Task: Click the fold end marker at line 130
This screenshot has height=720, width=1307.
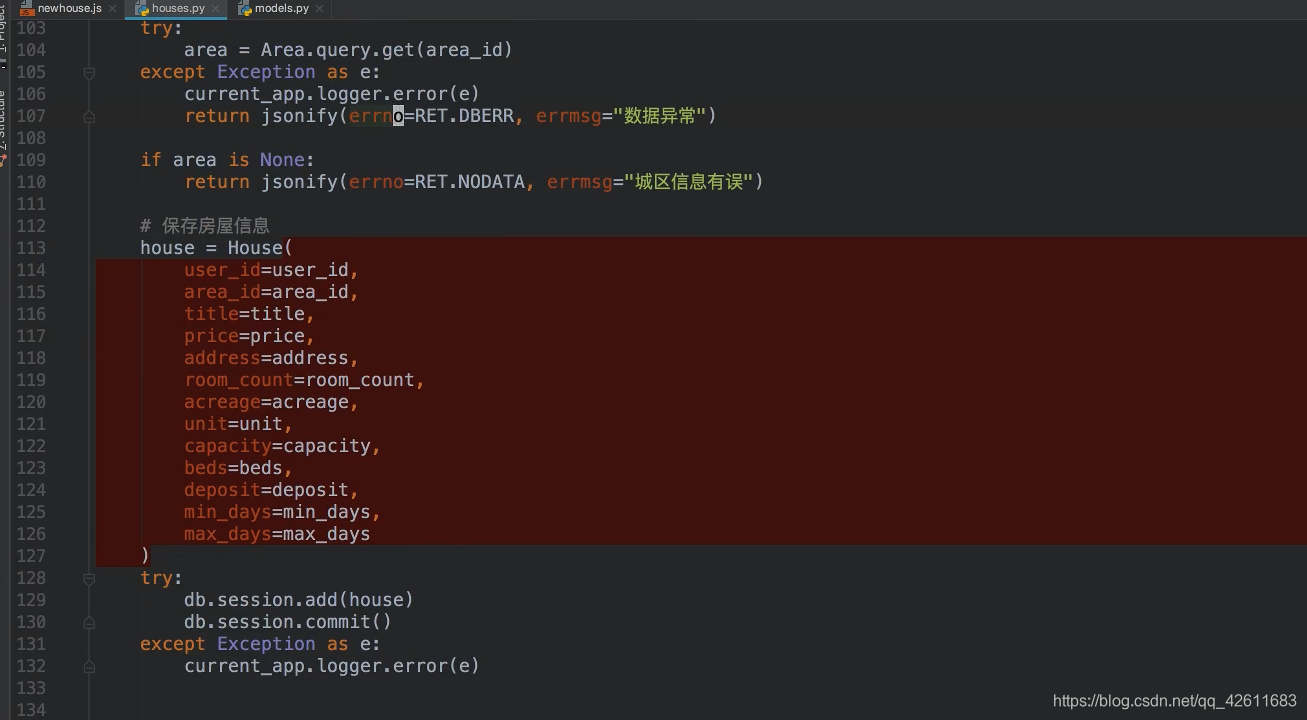Action: click(89, 622)
